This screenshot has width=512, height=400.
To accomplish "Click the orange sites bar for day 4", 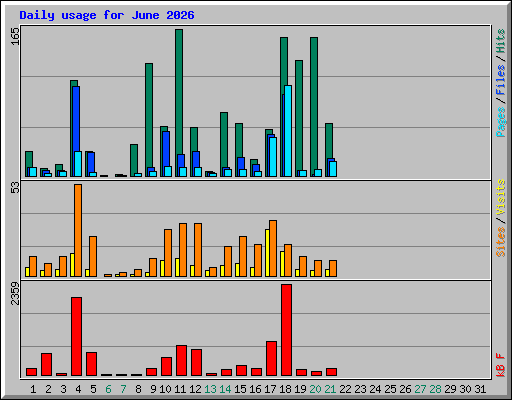I will [78, 230].
